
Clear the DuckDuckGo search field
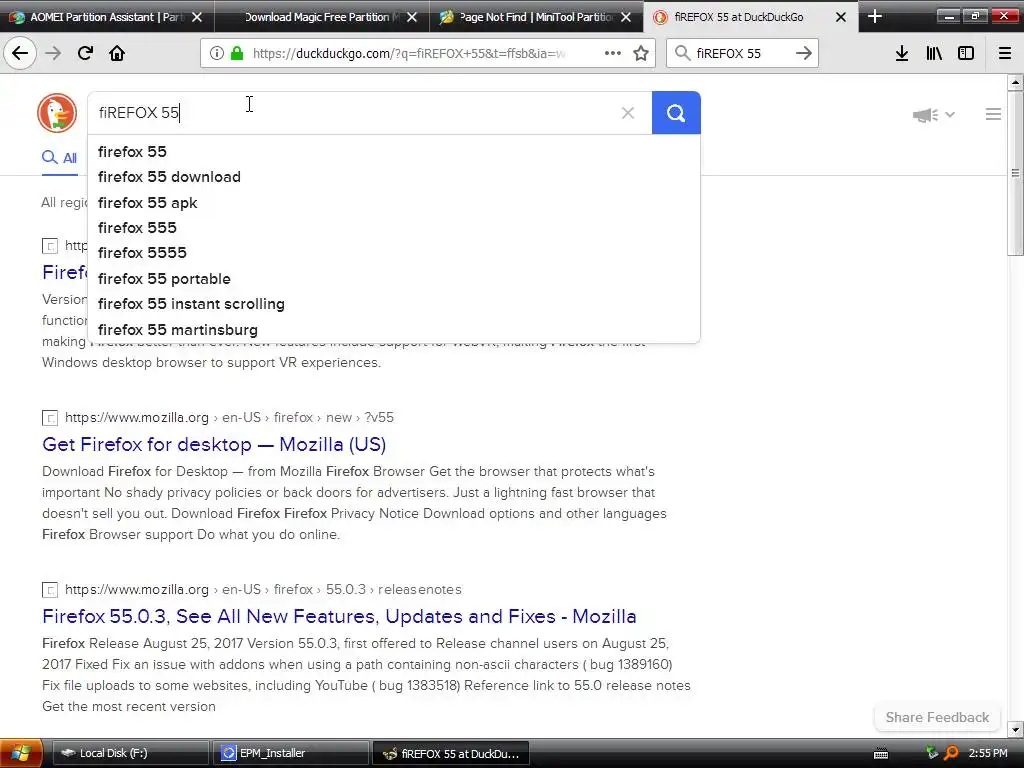point(628,113)
